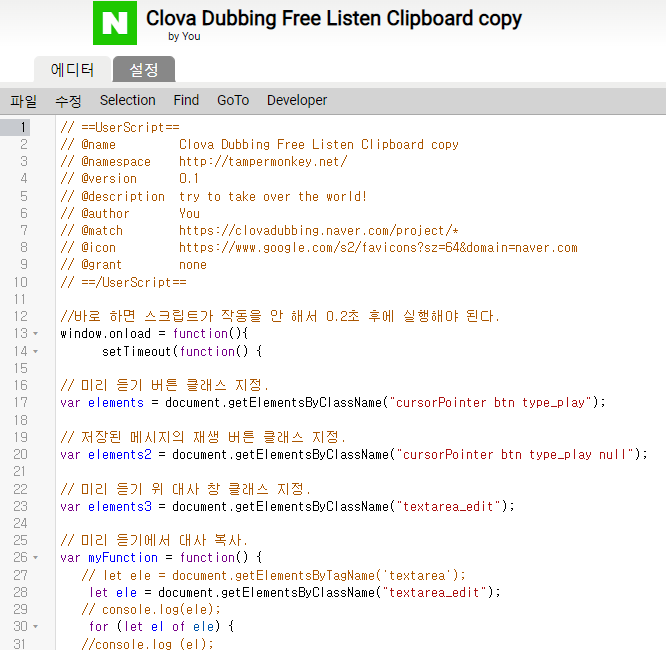Click the Korean comment on line 12
Image resolution: width=666 pixels, height=650 pixels.
pyautogui.click(x=280, y=316)
